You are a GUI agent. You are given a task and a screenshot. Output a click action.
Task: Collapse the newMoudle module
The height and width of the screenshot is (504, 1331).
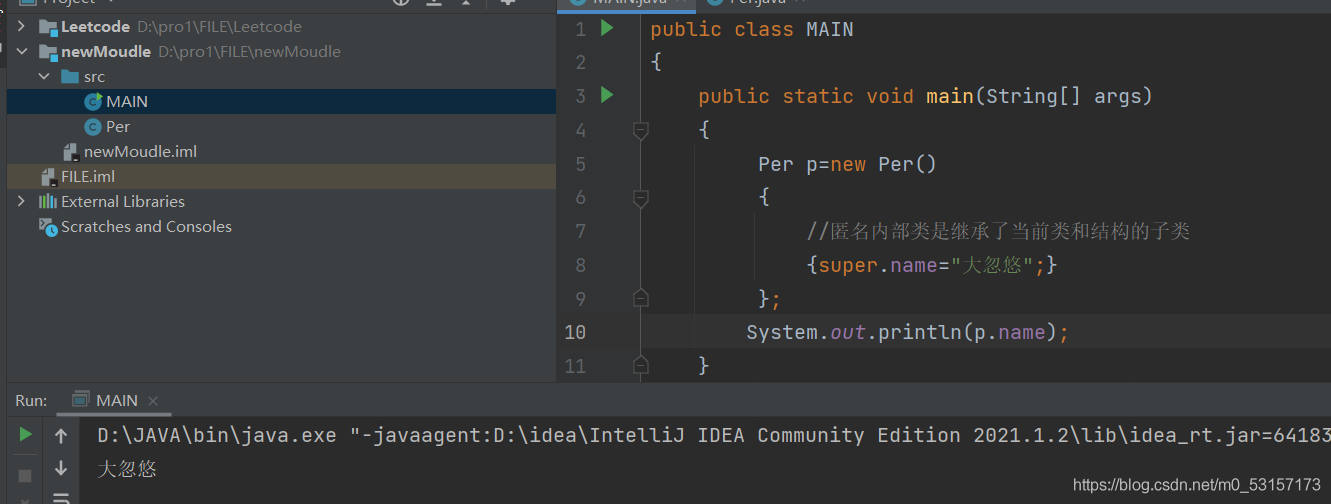click(21, 51)
